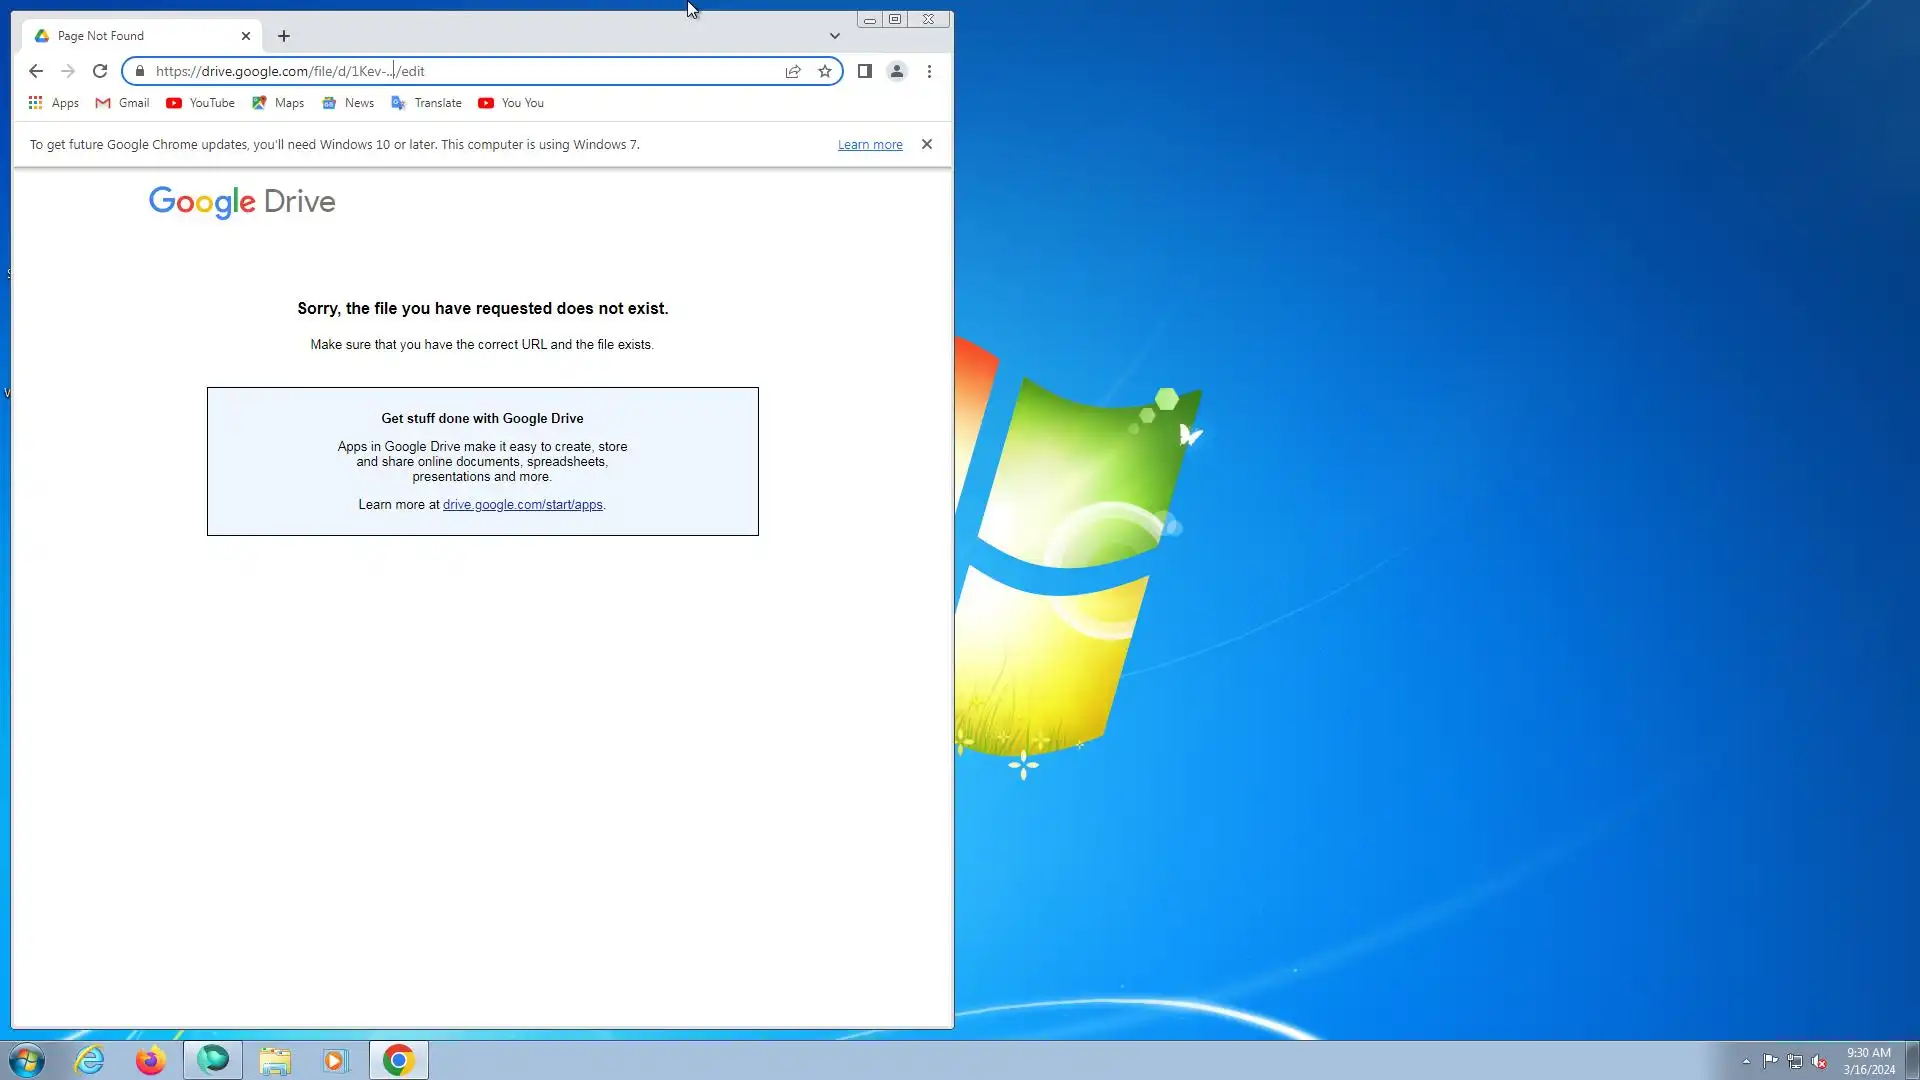Expand the tab search chevron
Screen dimensions: 1920x1080
pos(835,36)
